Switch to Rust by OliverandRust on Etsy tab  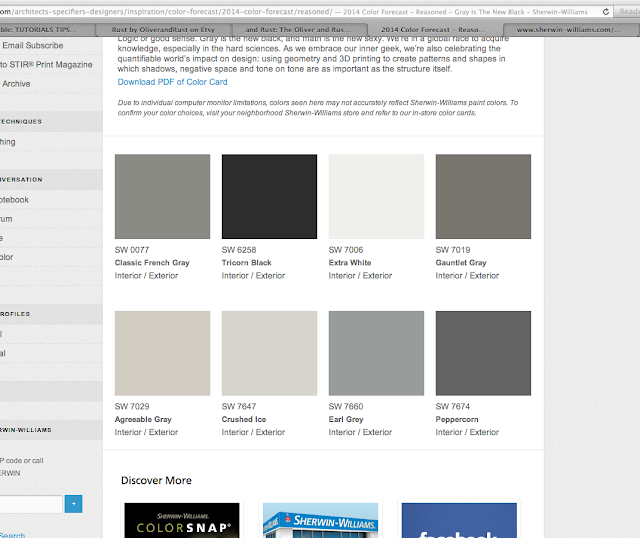pyautogui.click(x=163, y=30)
